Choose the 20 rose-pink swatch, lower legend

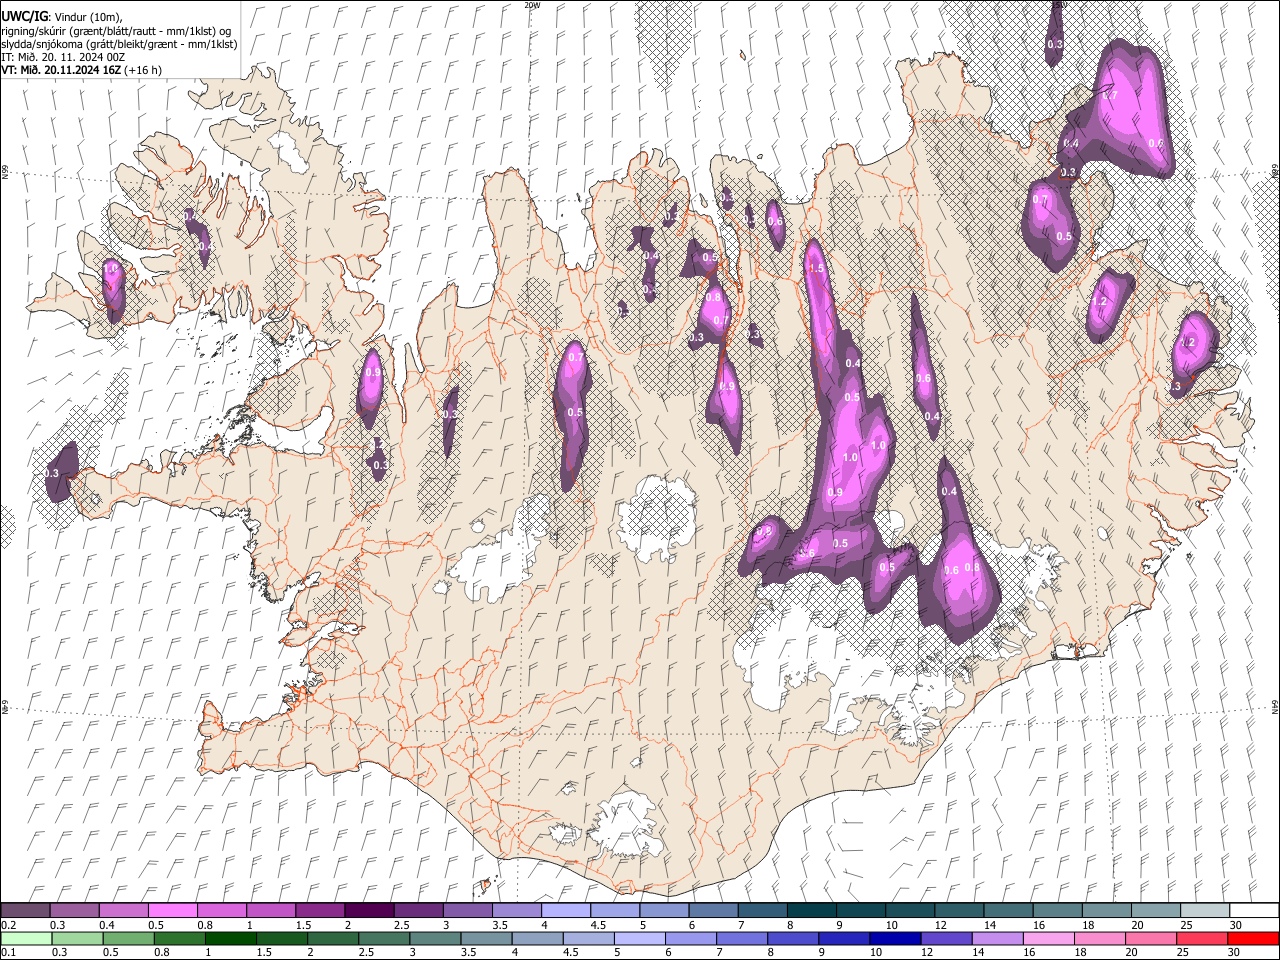tap(1151, 938)
